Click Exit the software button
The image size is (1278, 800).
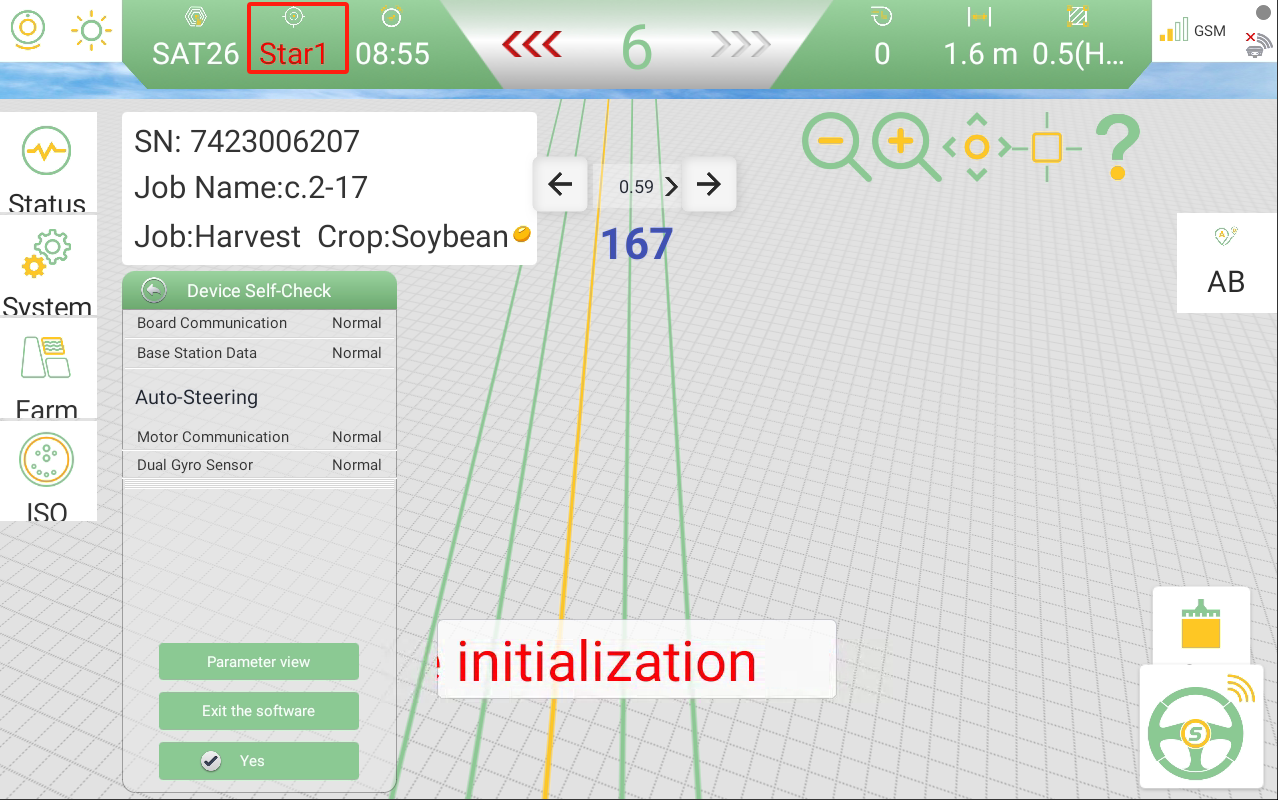(258, 711)
